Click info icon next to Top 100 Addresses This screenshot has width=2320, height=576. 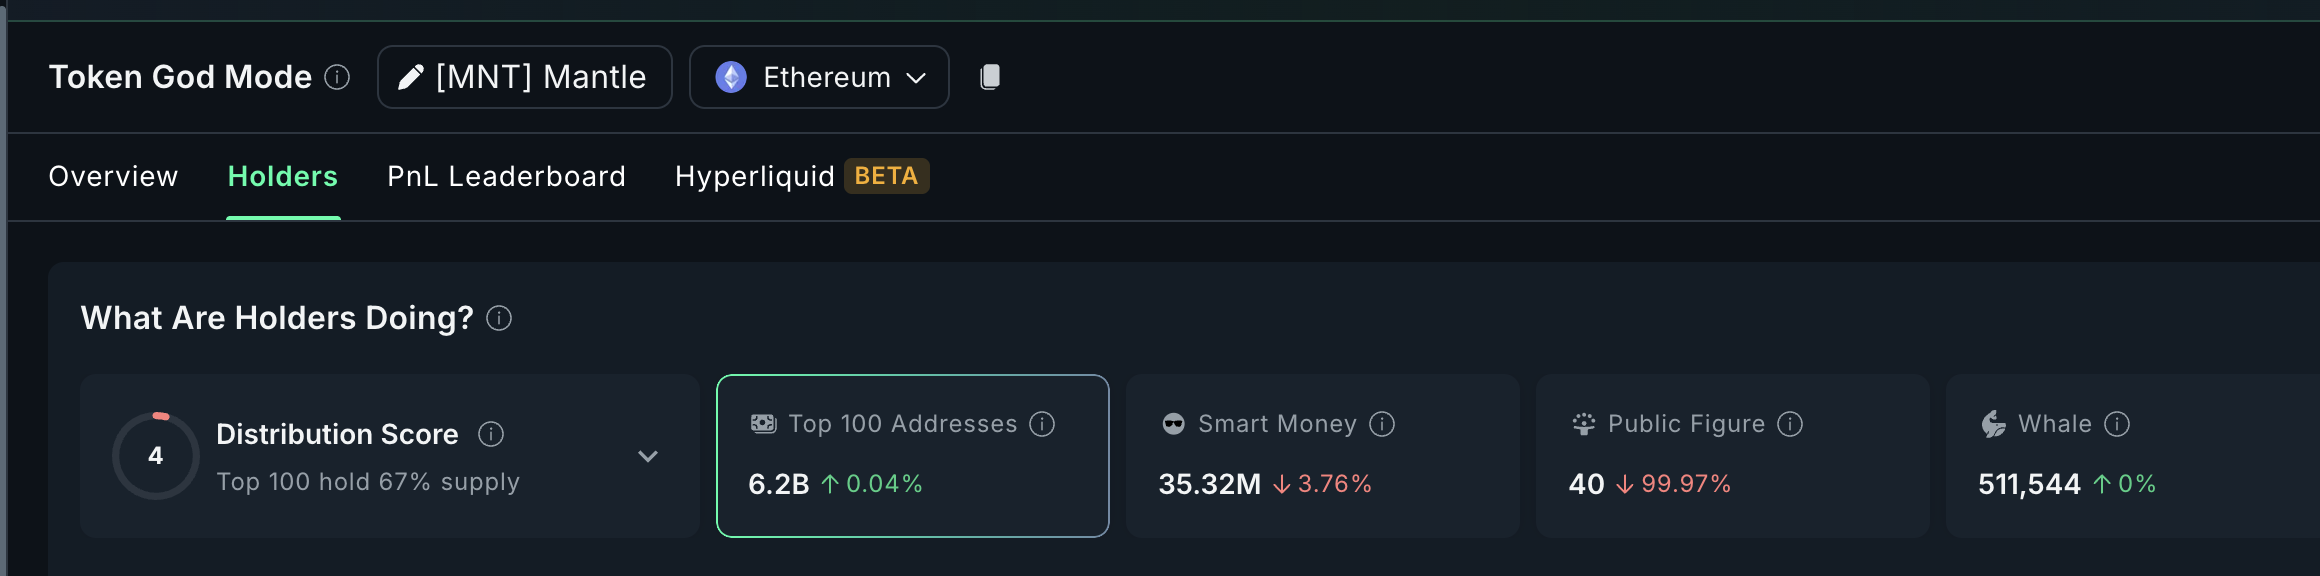tap(1042, 424)
